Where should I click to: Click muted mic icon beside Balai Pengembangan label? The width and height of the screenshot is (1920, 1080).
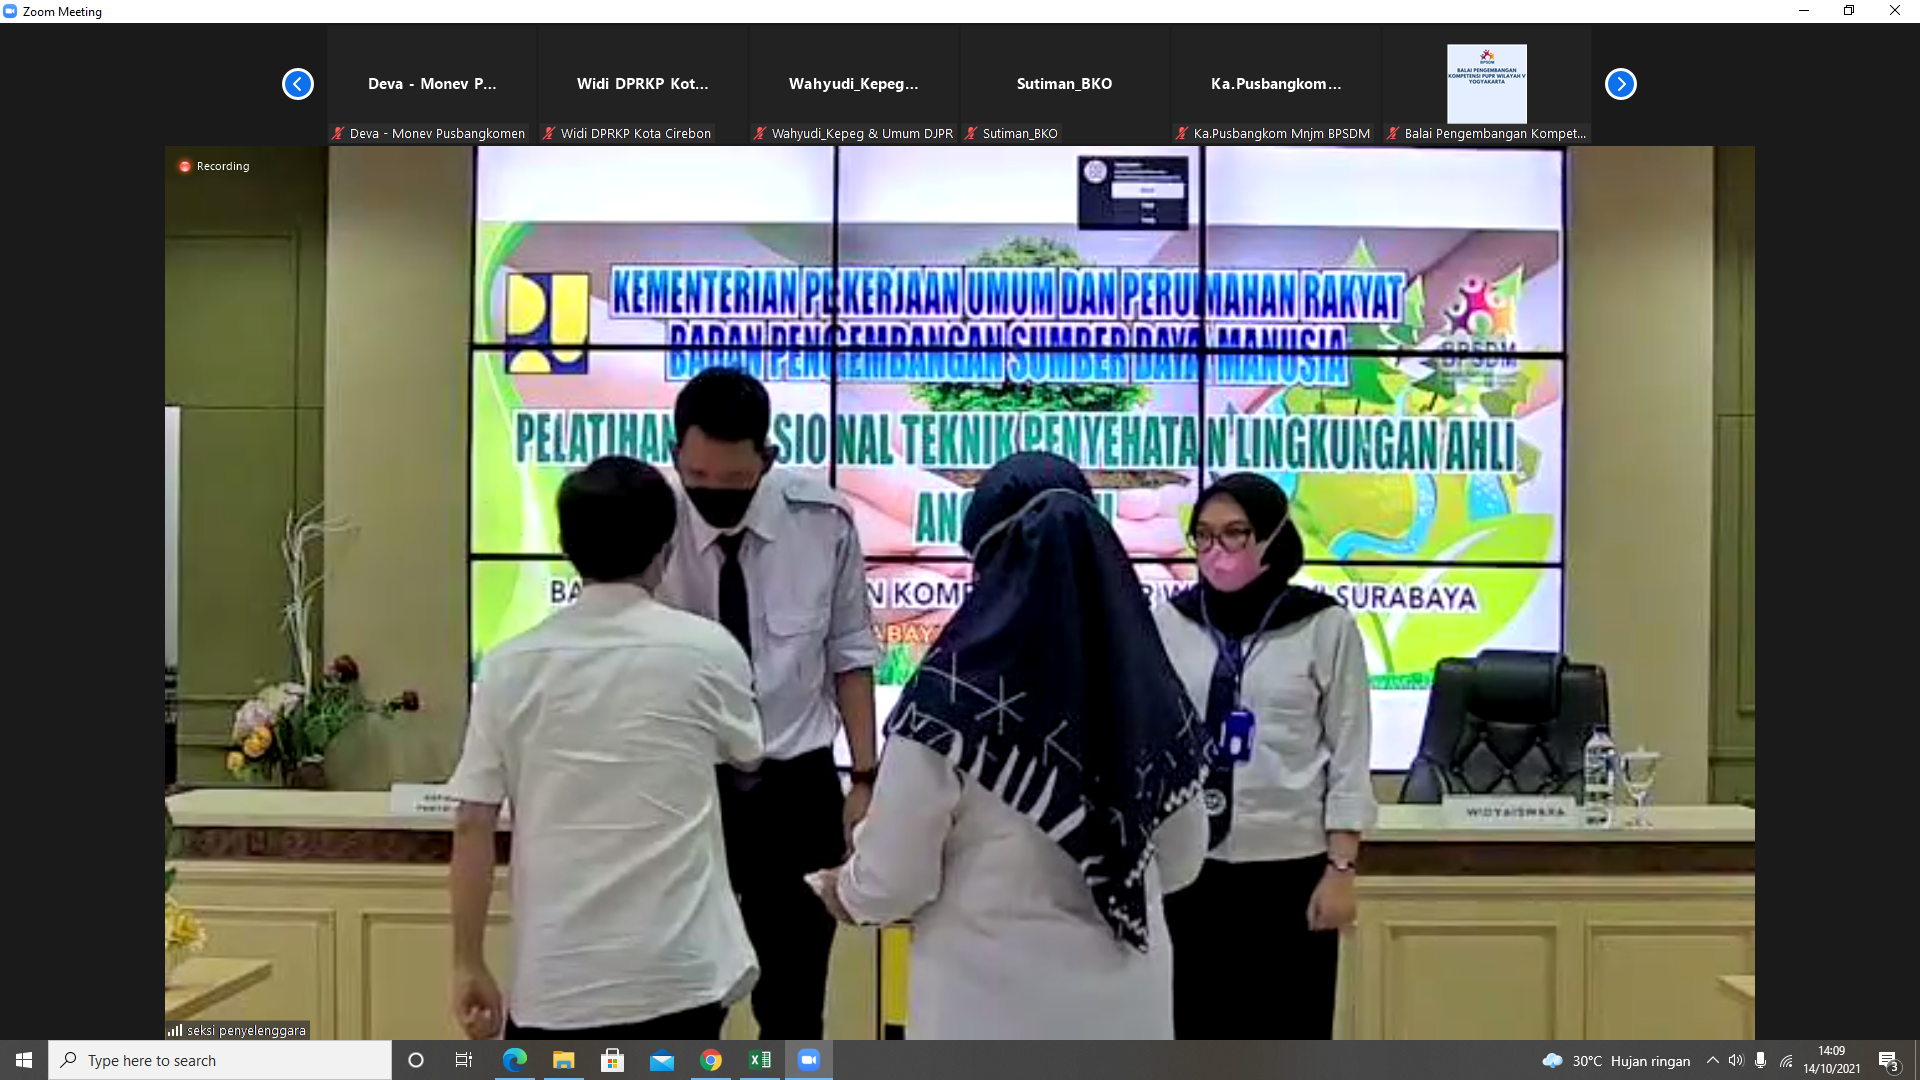point(1393,133)
